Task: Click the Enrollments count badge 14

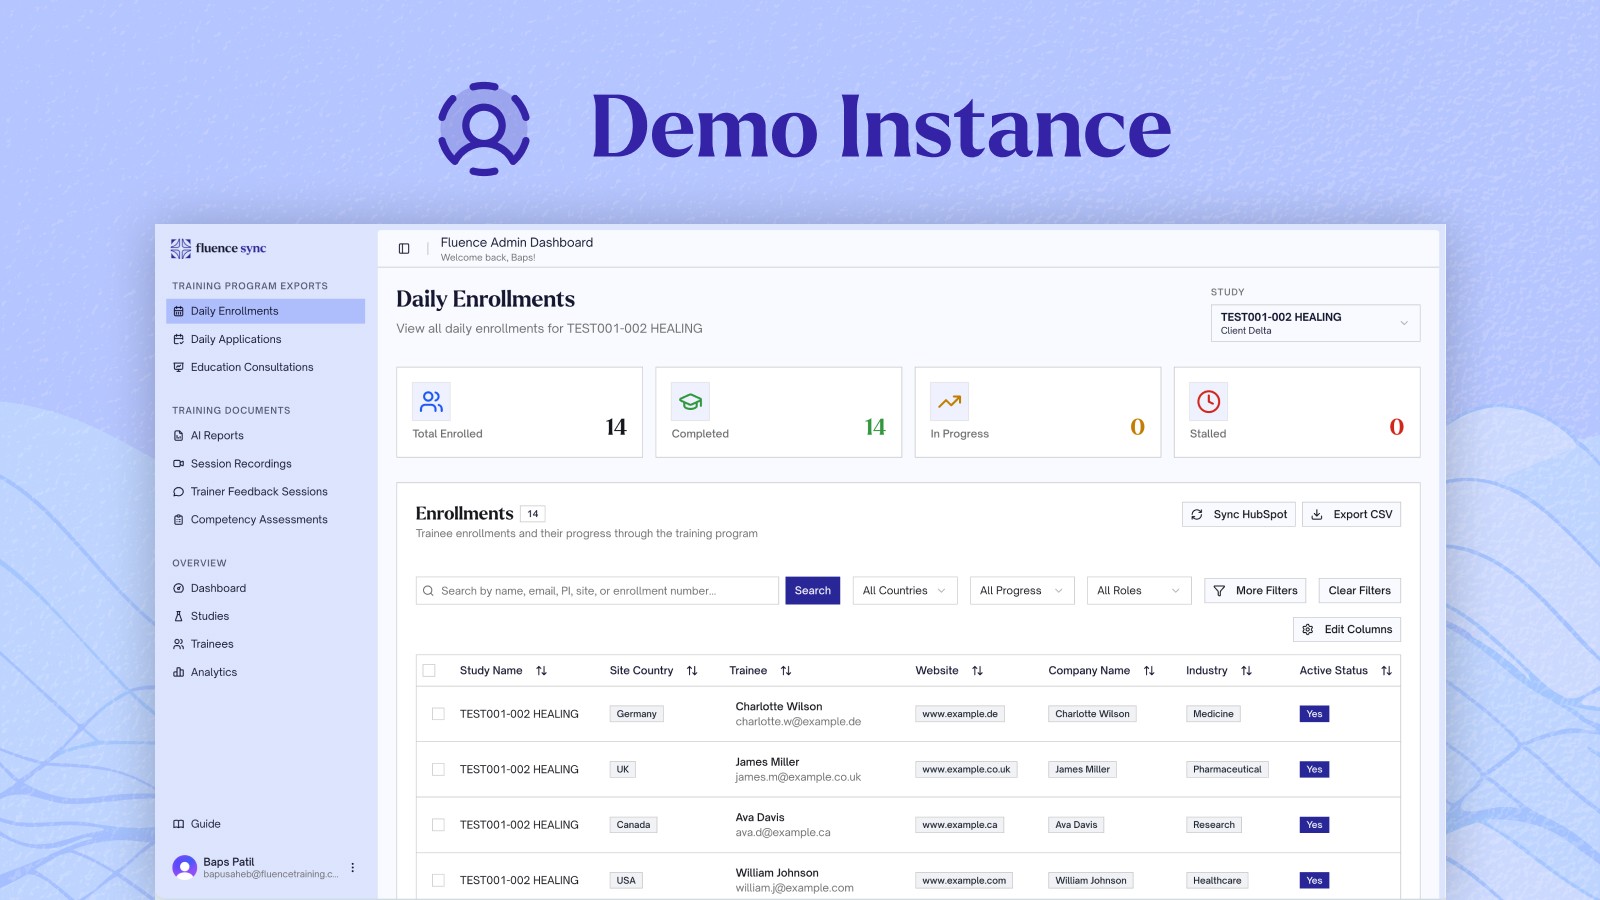Action: coord(533,514)
